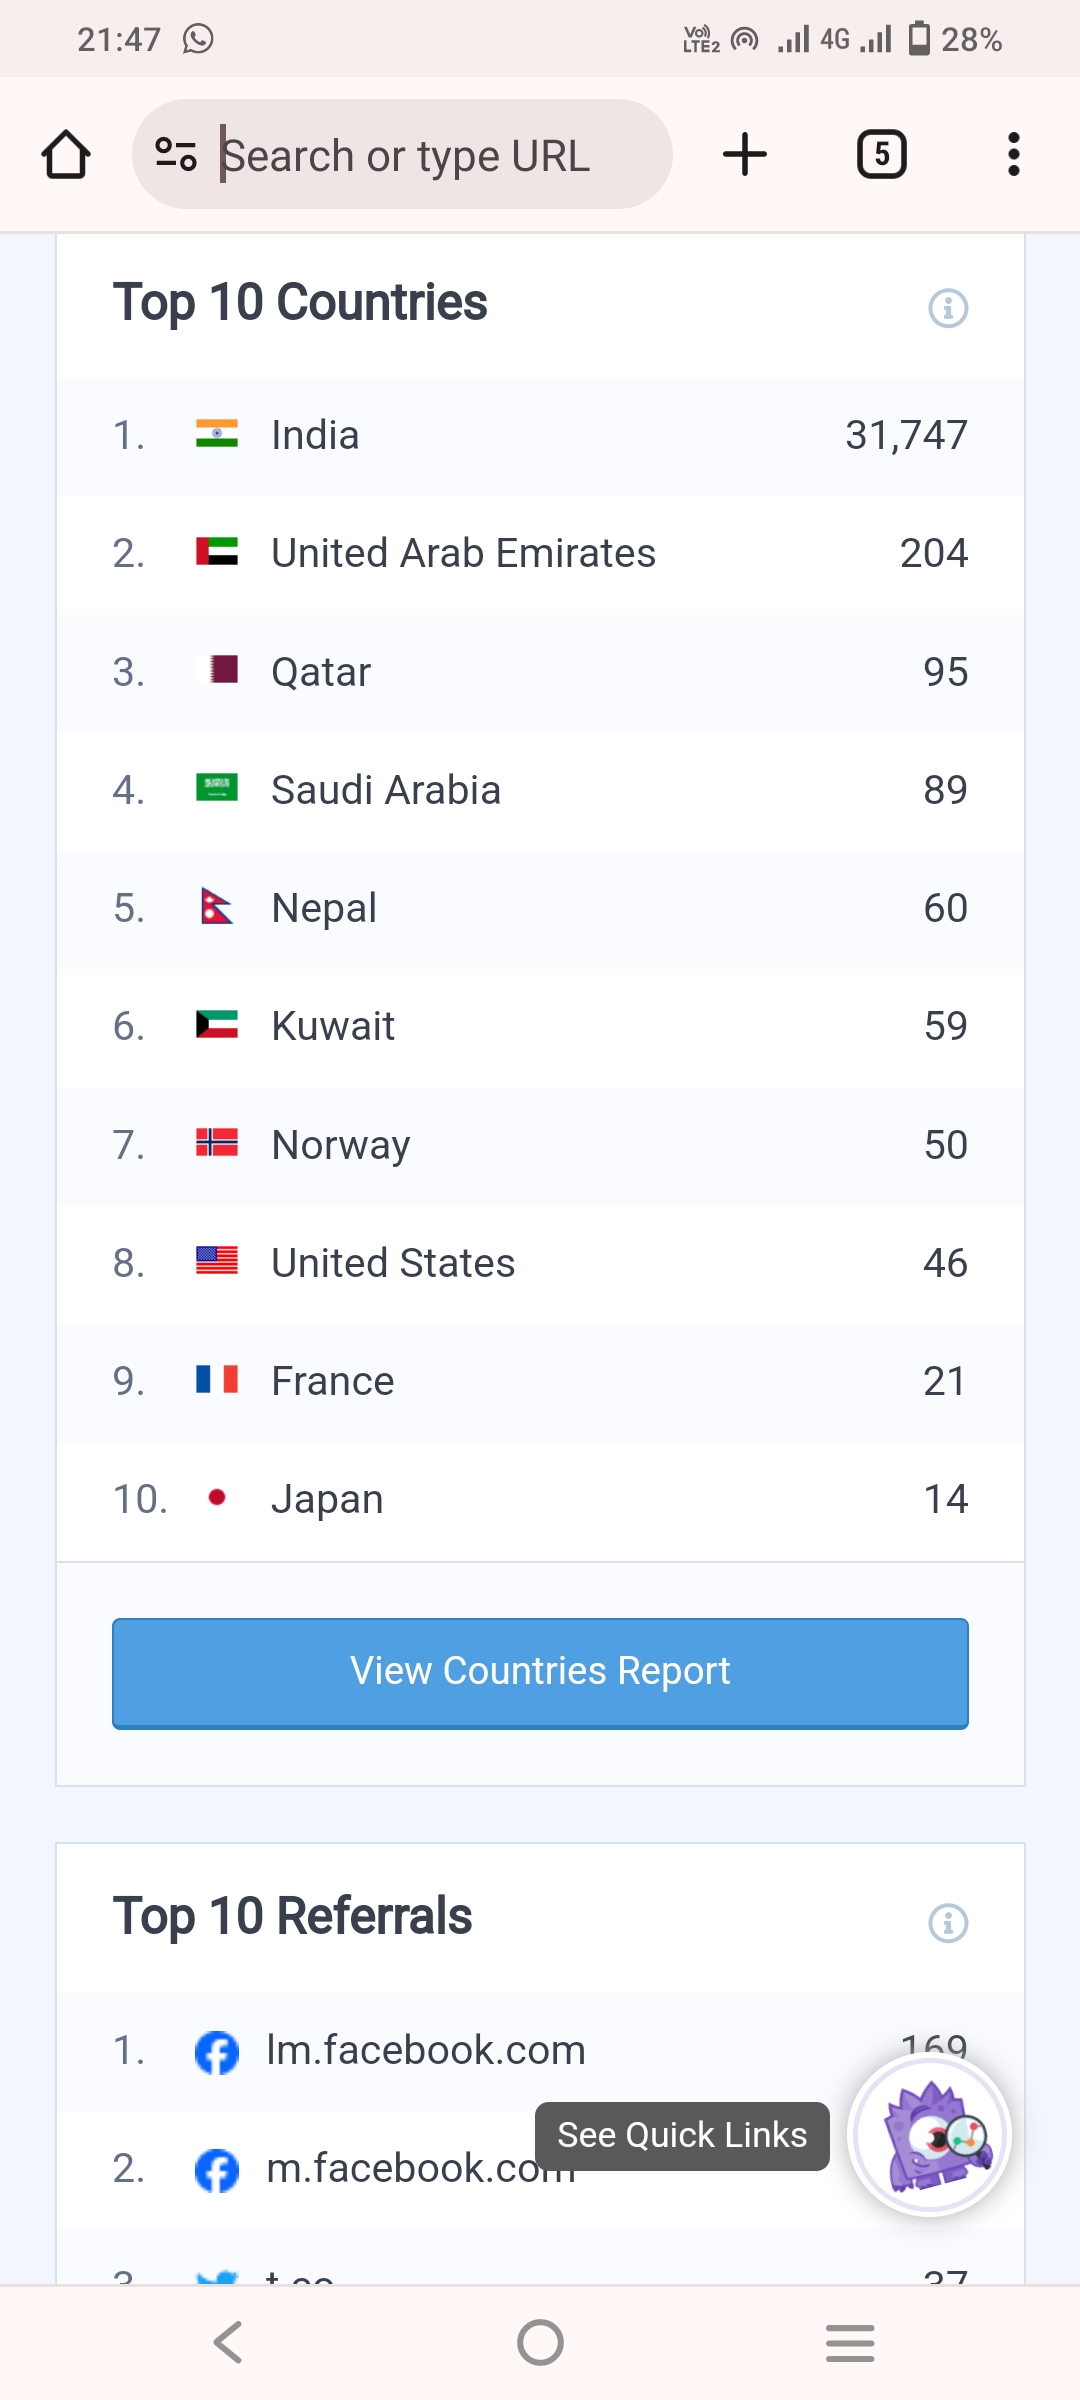Open Android recent apps menu button
Image resolution: width=1080 pixels, height=2400 pixels.
point(850,2342)
